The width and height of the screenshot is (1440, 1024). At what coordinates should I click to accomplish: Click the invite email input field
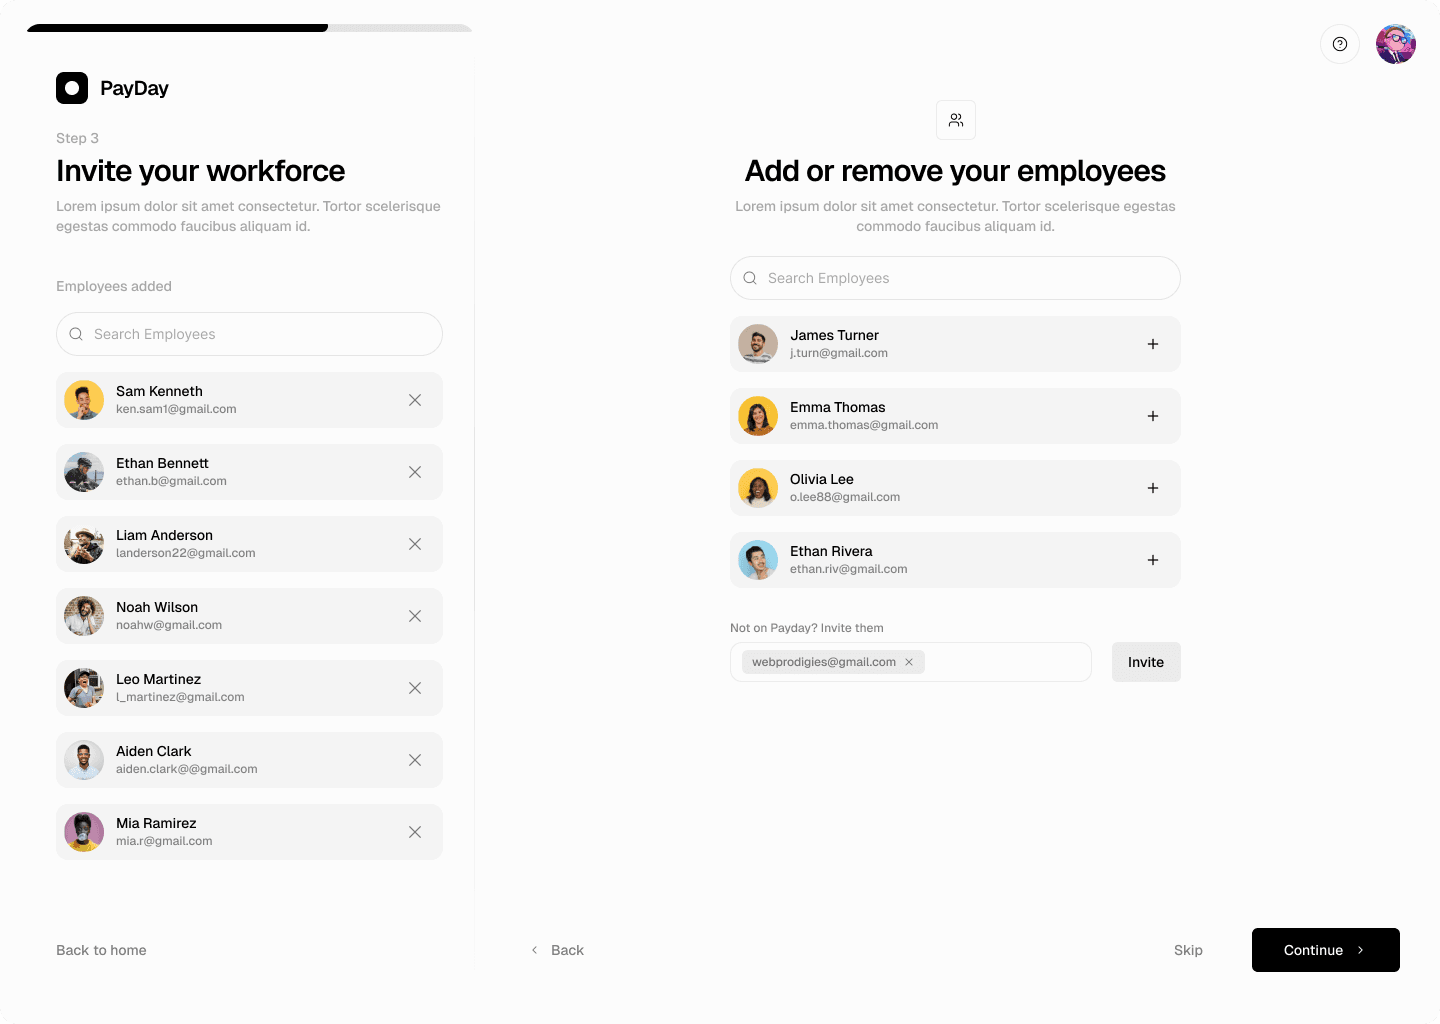point(1005,662)
